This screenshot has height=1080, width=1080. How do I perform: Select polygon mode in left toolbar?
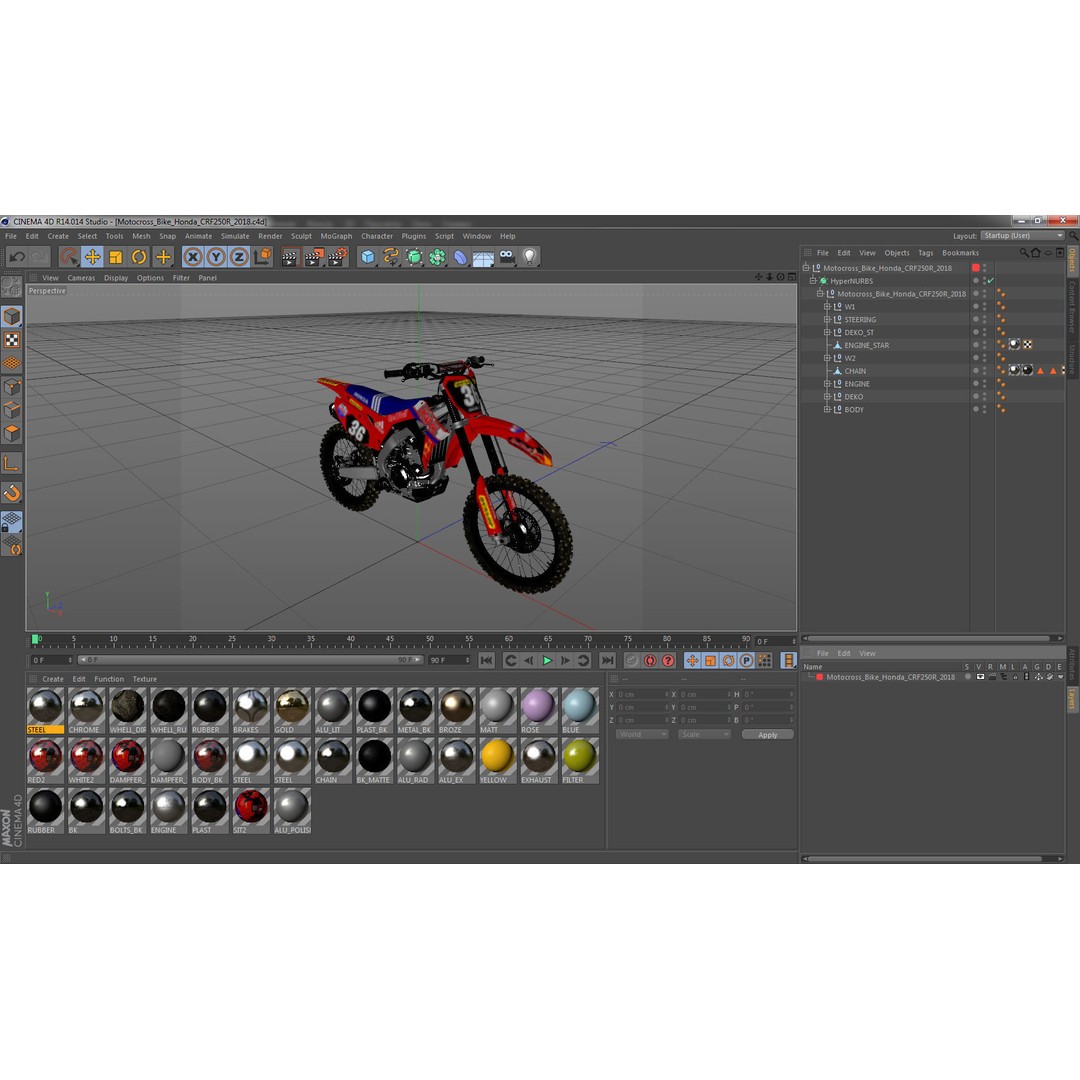pos(12,433)
